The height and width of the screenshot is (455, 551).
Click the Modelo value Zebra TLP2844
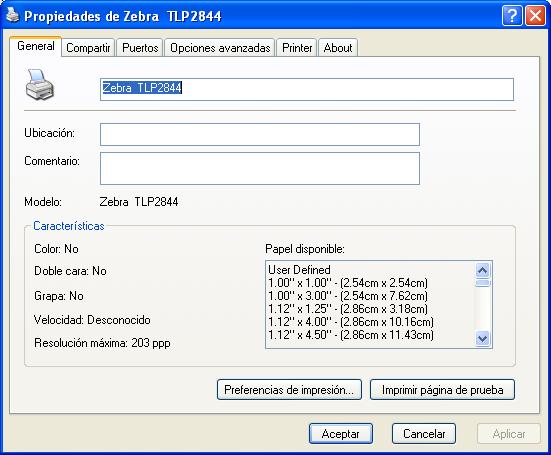(x=139, y=202)
